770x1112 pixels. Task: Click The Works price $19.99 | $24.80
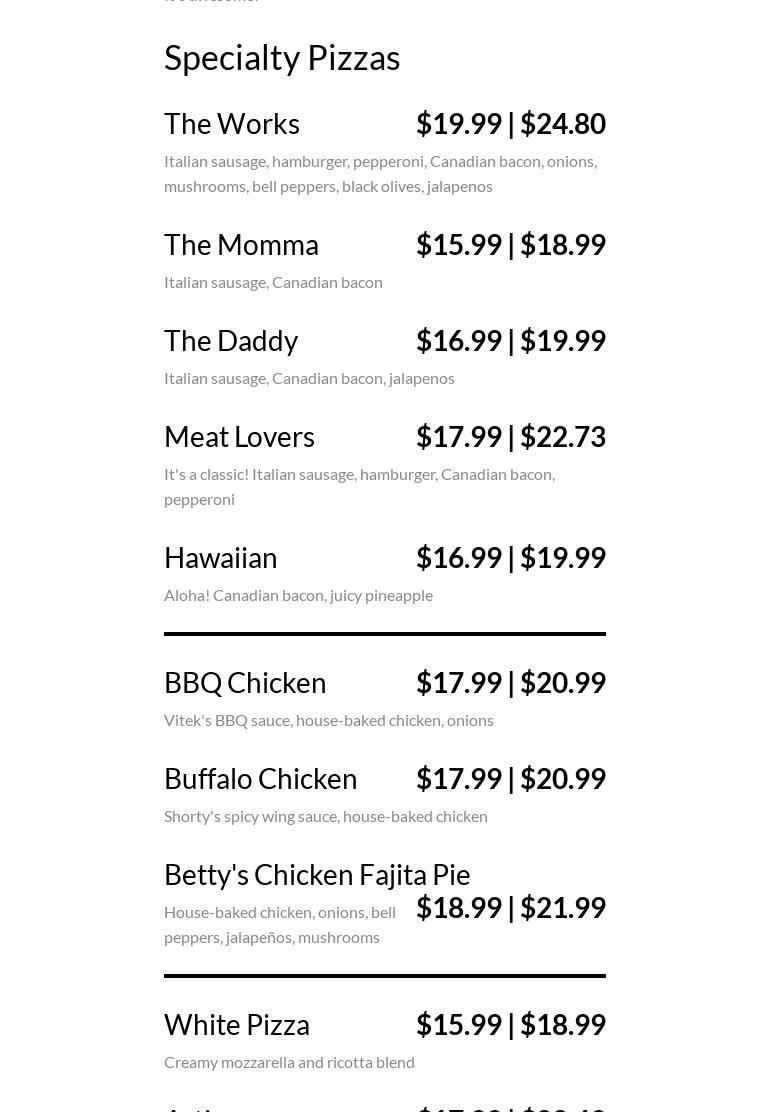coord(510,124)
